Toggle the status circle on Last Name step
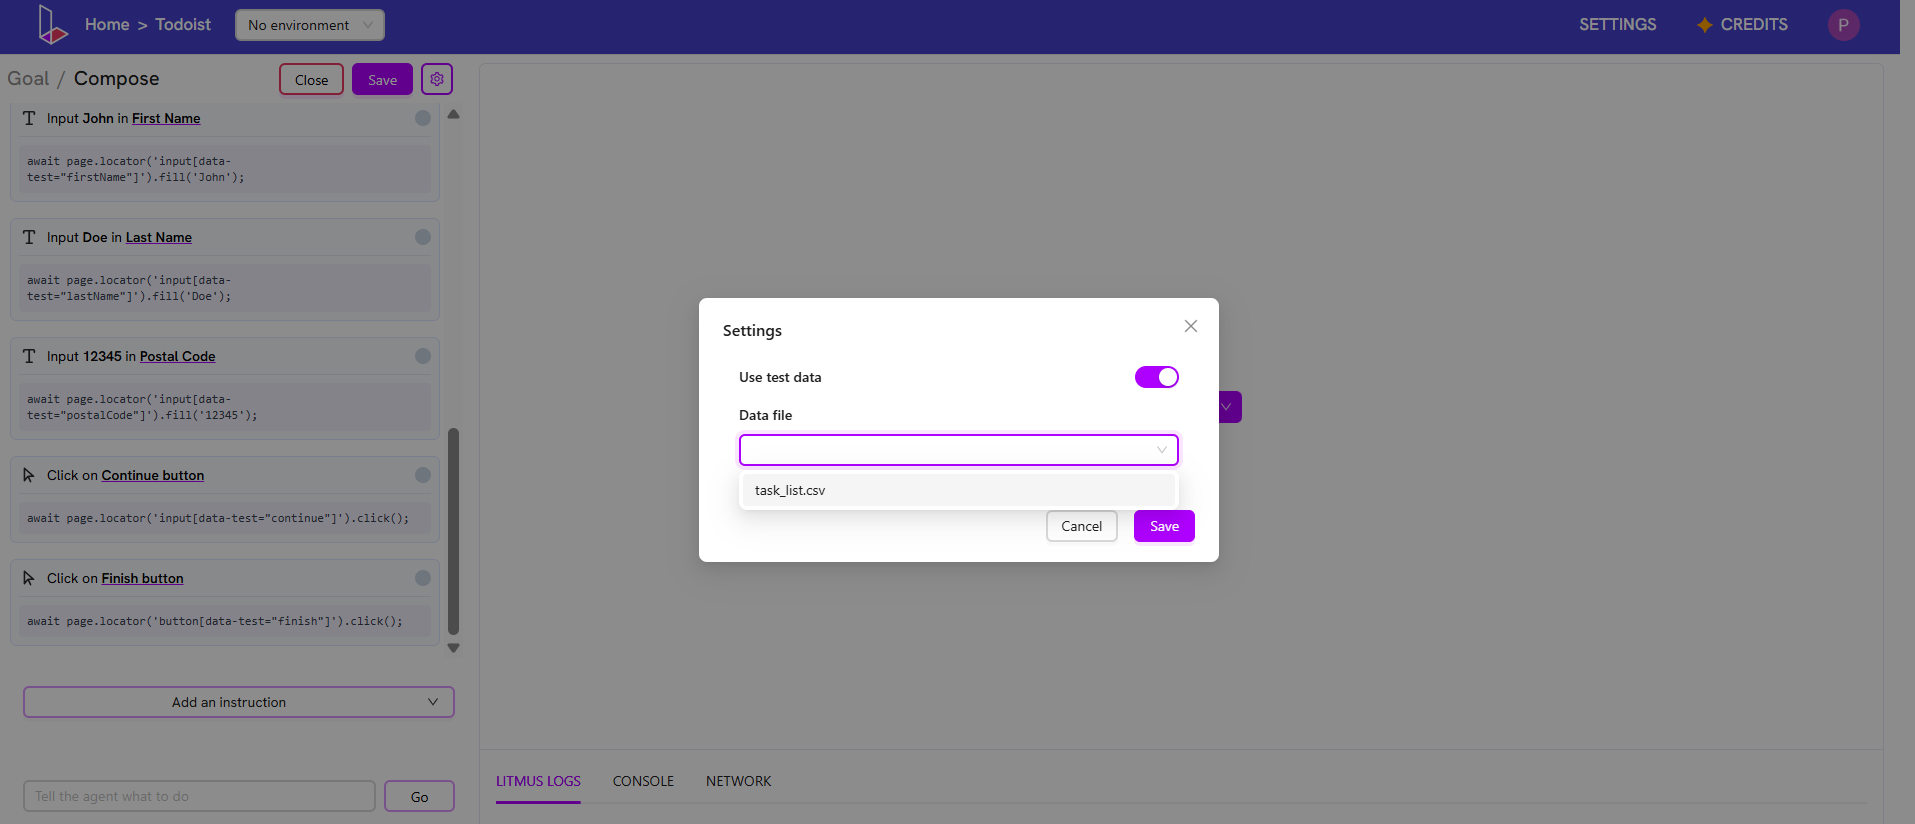The height and width of the screenshot is (824, 1915). [423, 237]
